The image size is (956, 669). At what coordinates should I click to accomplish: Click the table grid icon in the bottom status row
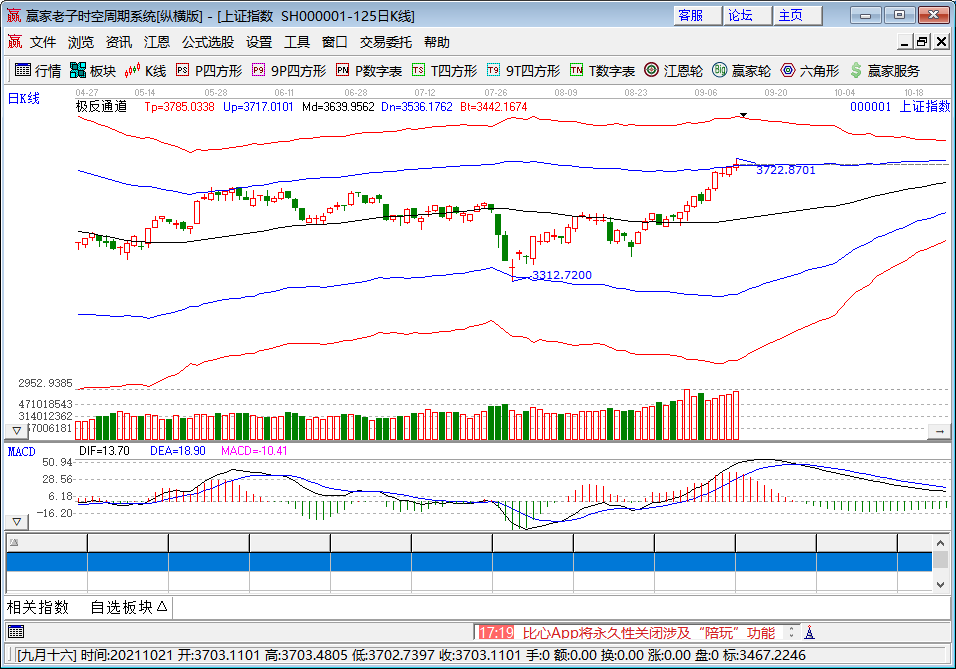pos(16,632)
